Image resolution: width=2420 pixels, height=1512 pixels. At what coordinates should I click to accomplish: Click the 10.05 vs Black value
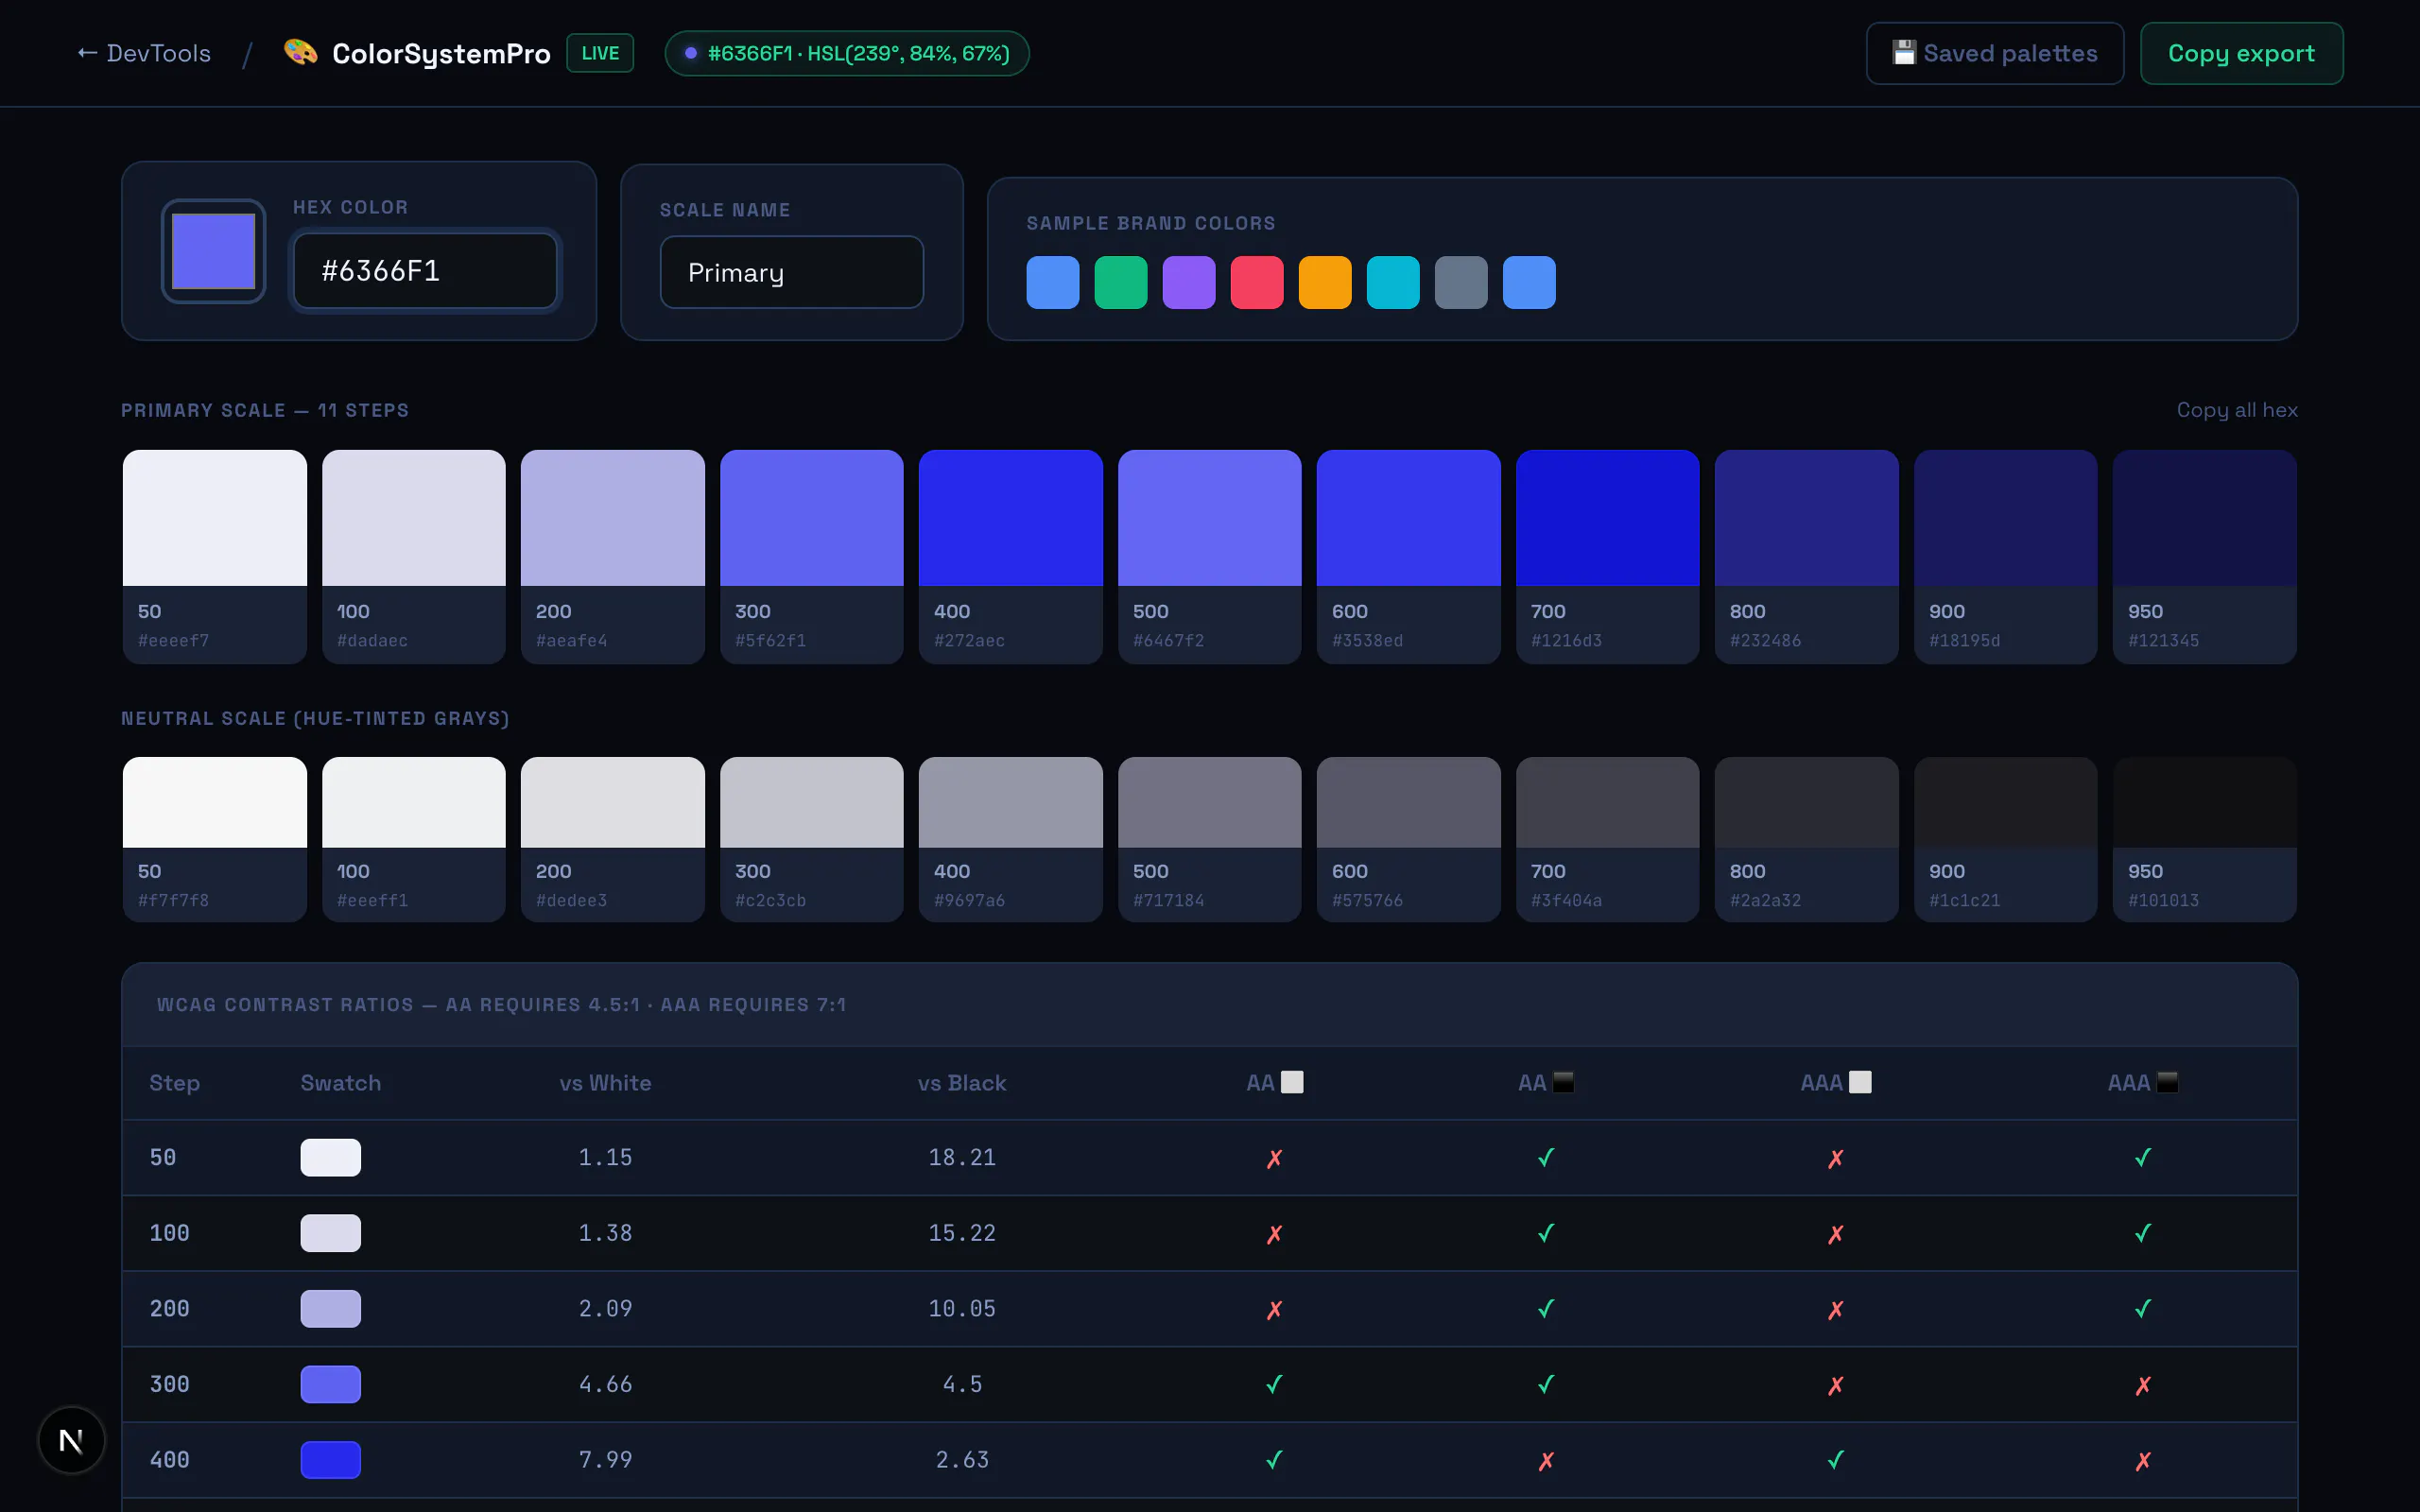[x=962, y=1309]
